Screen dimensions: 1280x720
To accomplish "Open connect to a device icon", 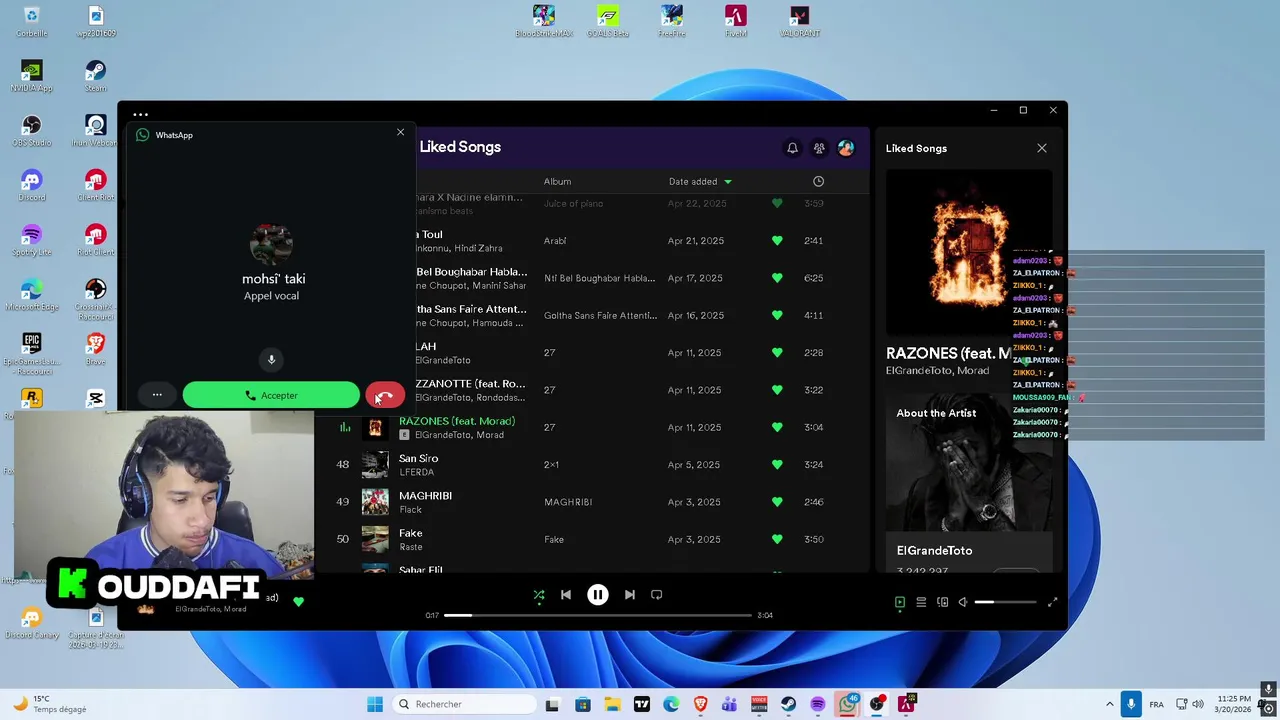I will 942,602.
